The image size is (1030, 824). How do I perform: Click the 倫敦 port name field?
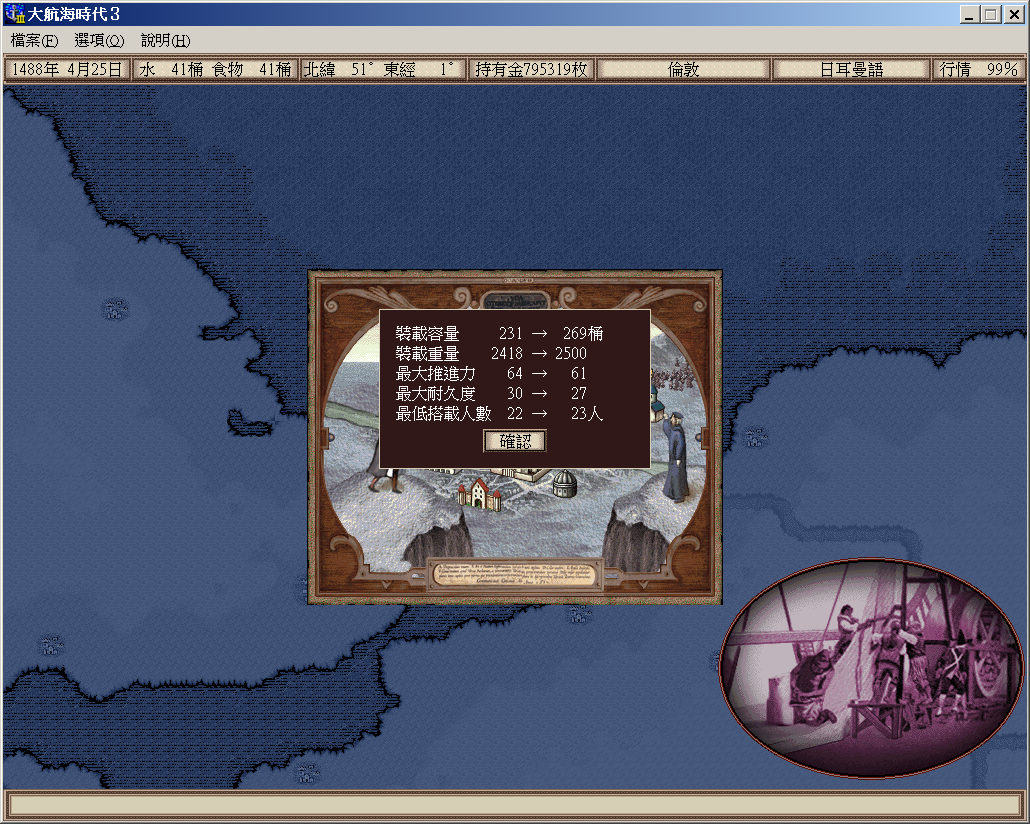[684, 70]
